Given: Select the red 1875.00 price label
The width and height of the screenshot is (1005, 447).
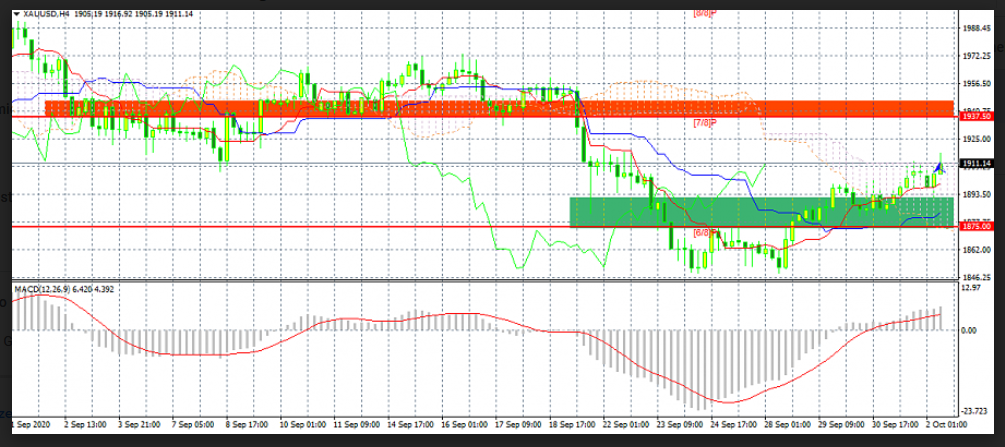Looking at the screenshot, I should pyautogui.click(x=974, y=227).
